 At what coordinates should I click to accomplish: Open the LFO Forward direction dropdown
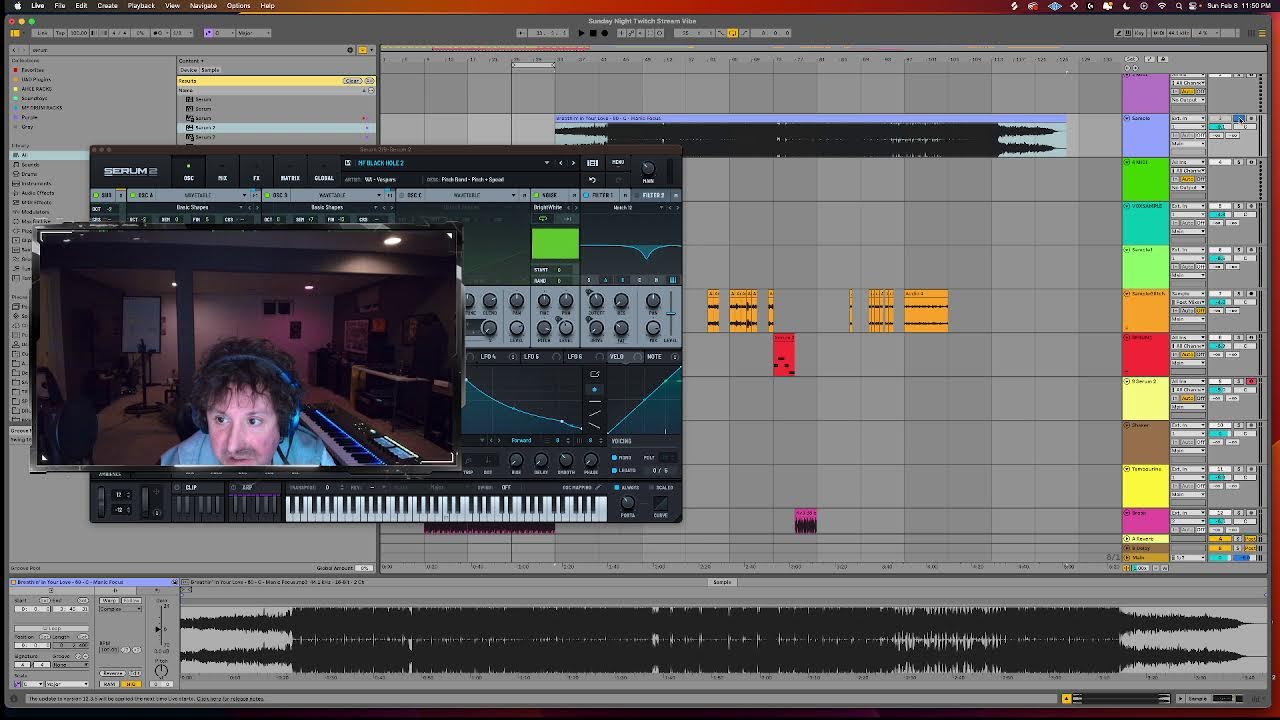pyautogui.click(x=522, y=441)
